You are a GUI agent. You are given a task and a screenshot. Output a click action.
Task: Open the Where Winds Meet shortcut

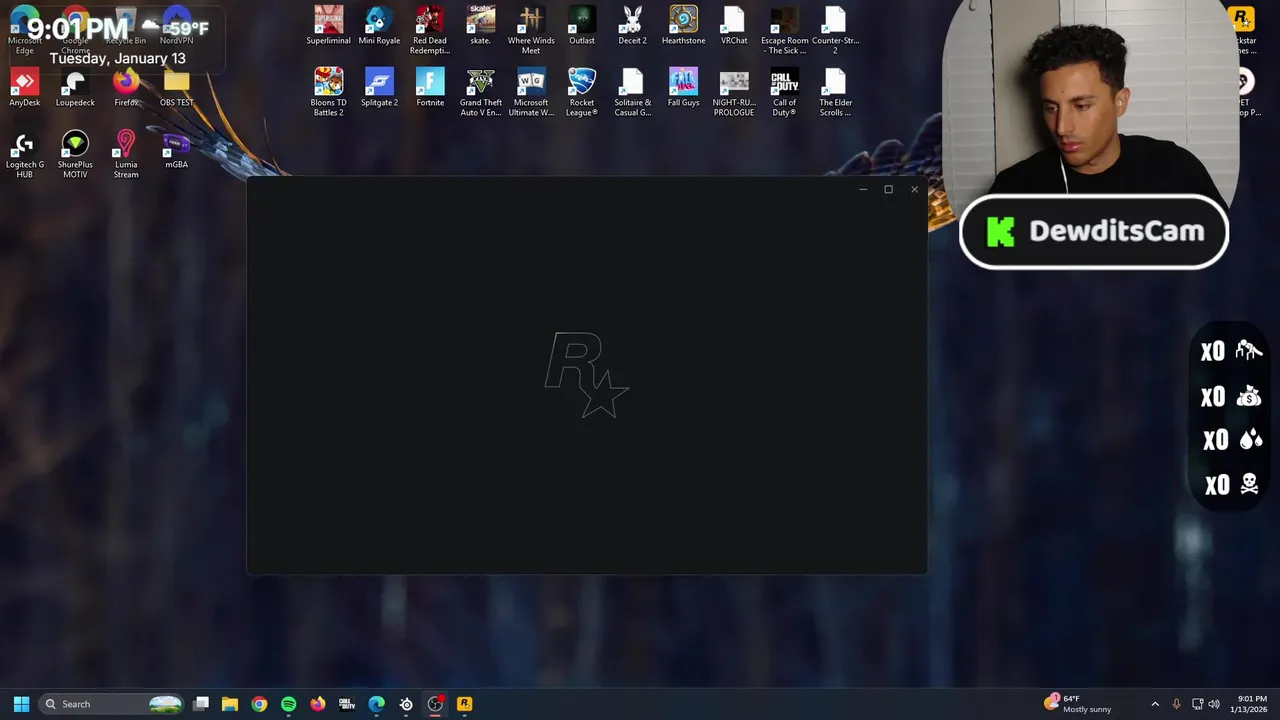tap(531, 30)
